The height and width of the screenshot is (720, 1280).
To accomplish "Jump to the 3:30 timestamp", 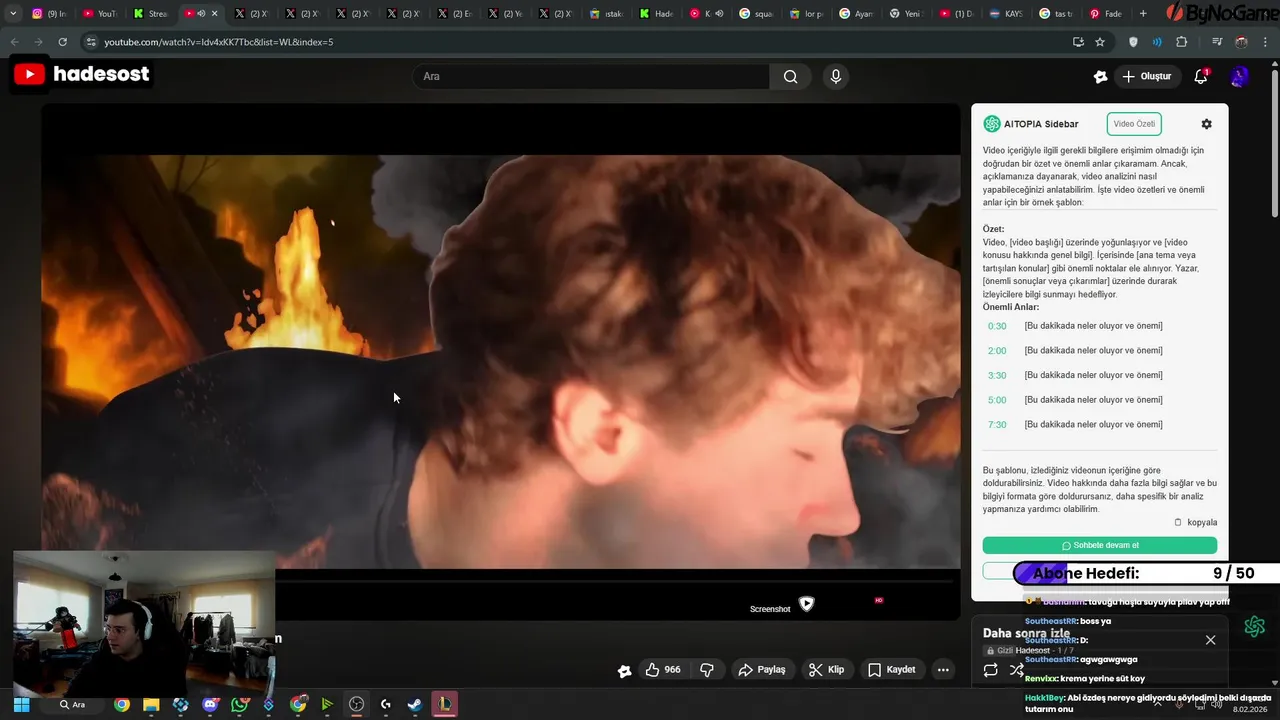I will (997, 376).
